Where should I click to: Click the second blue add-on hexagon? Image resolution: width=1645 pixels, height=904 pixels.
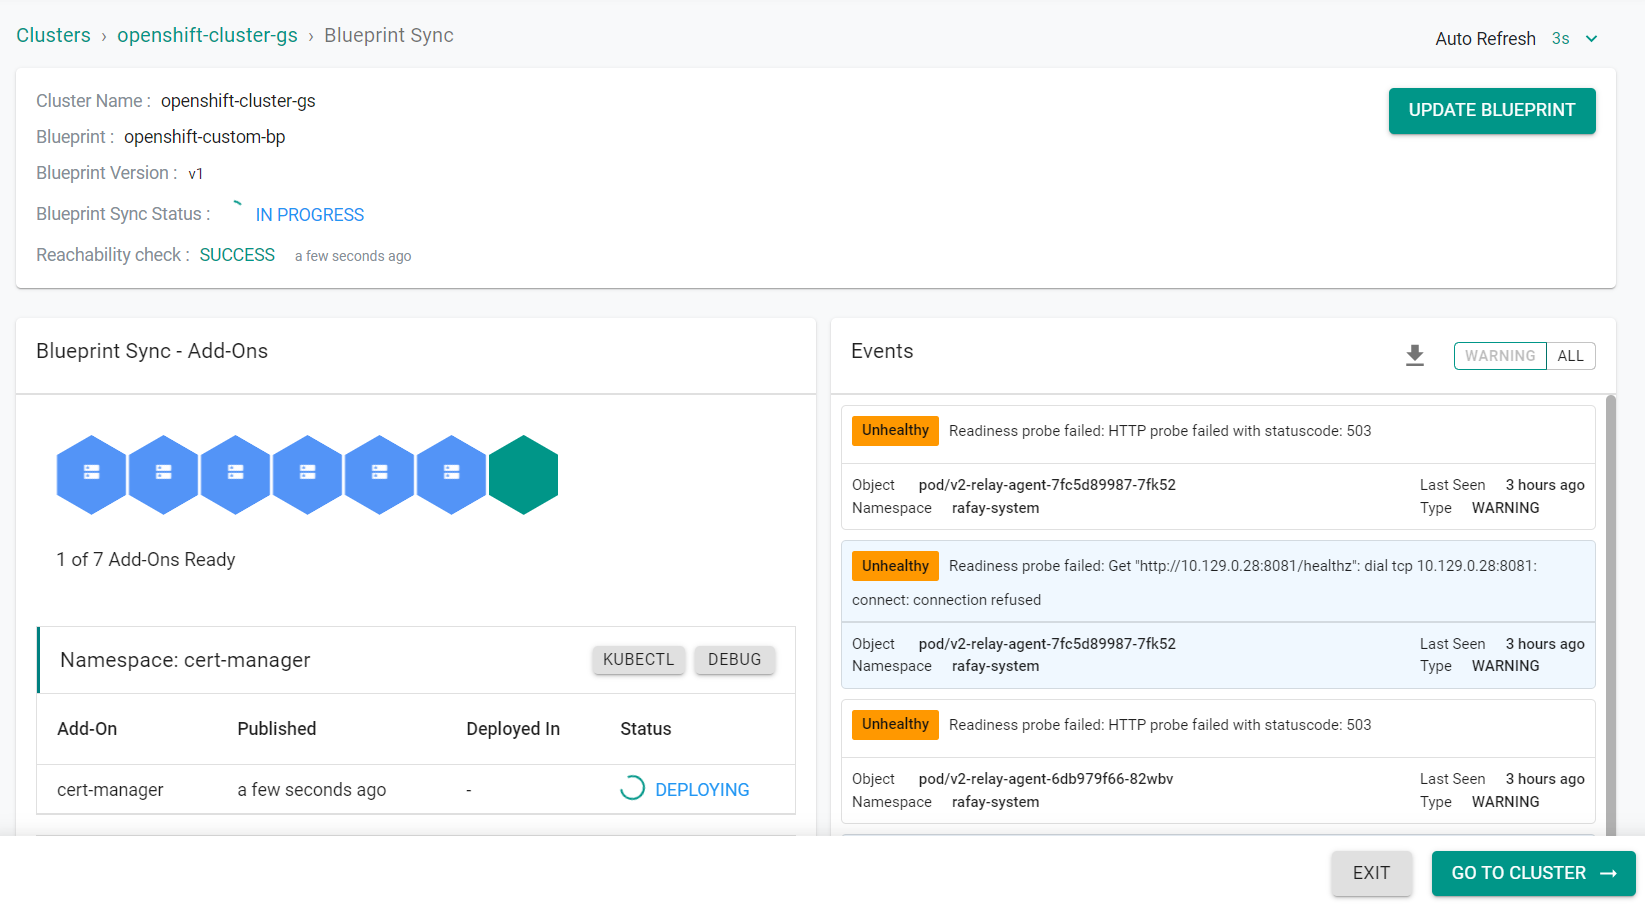164,475
